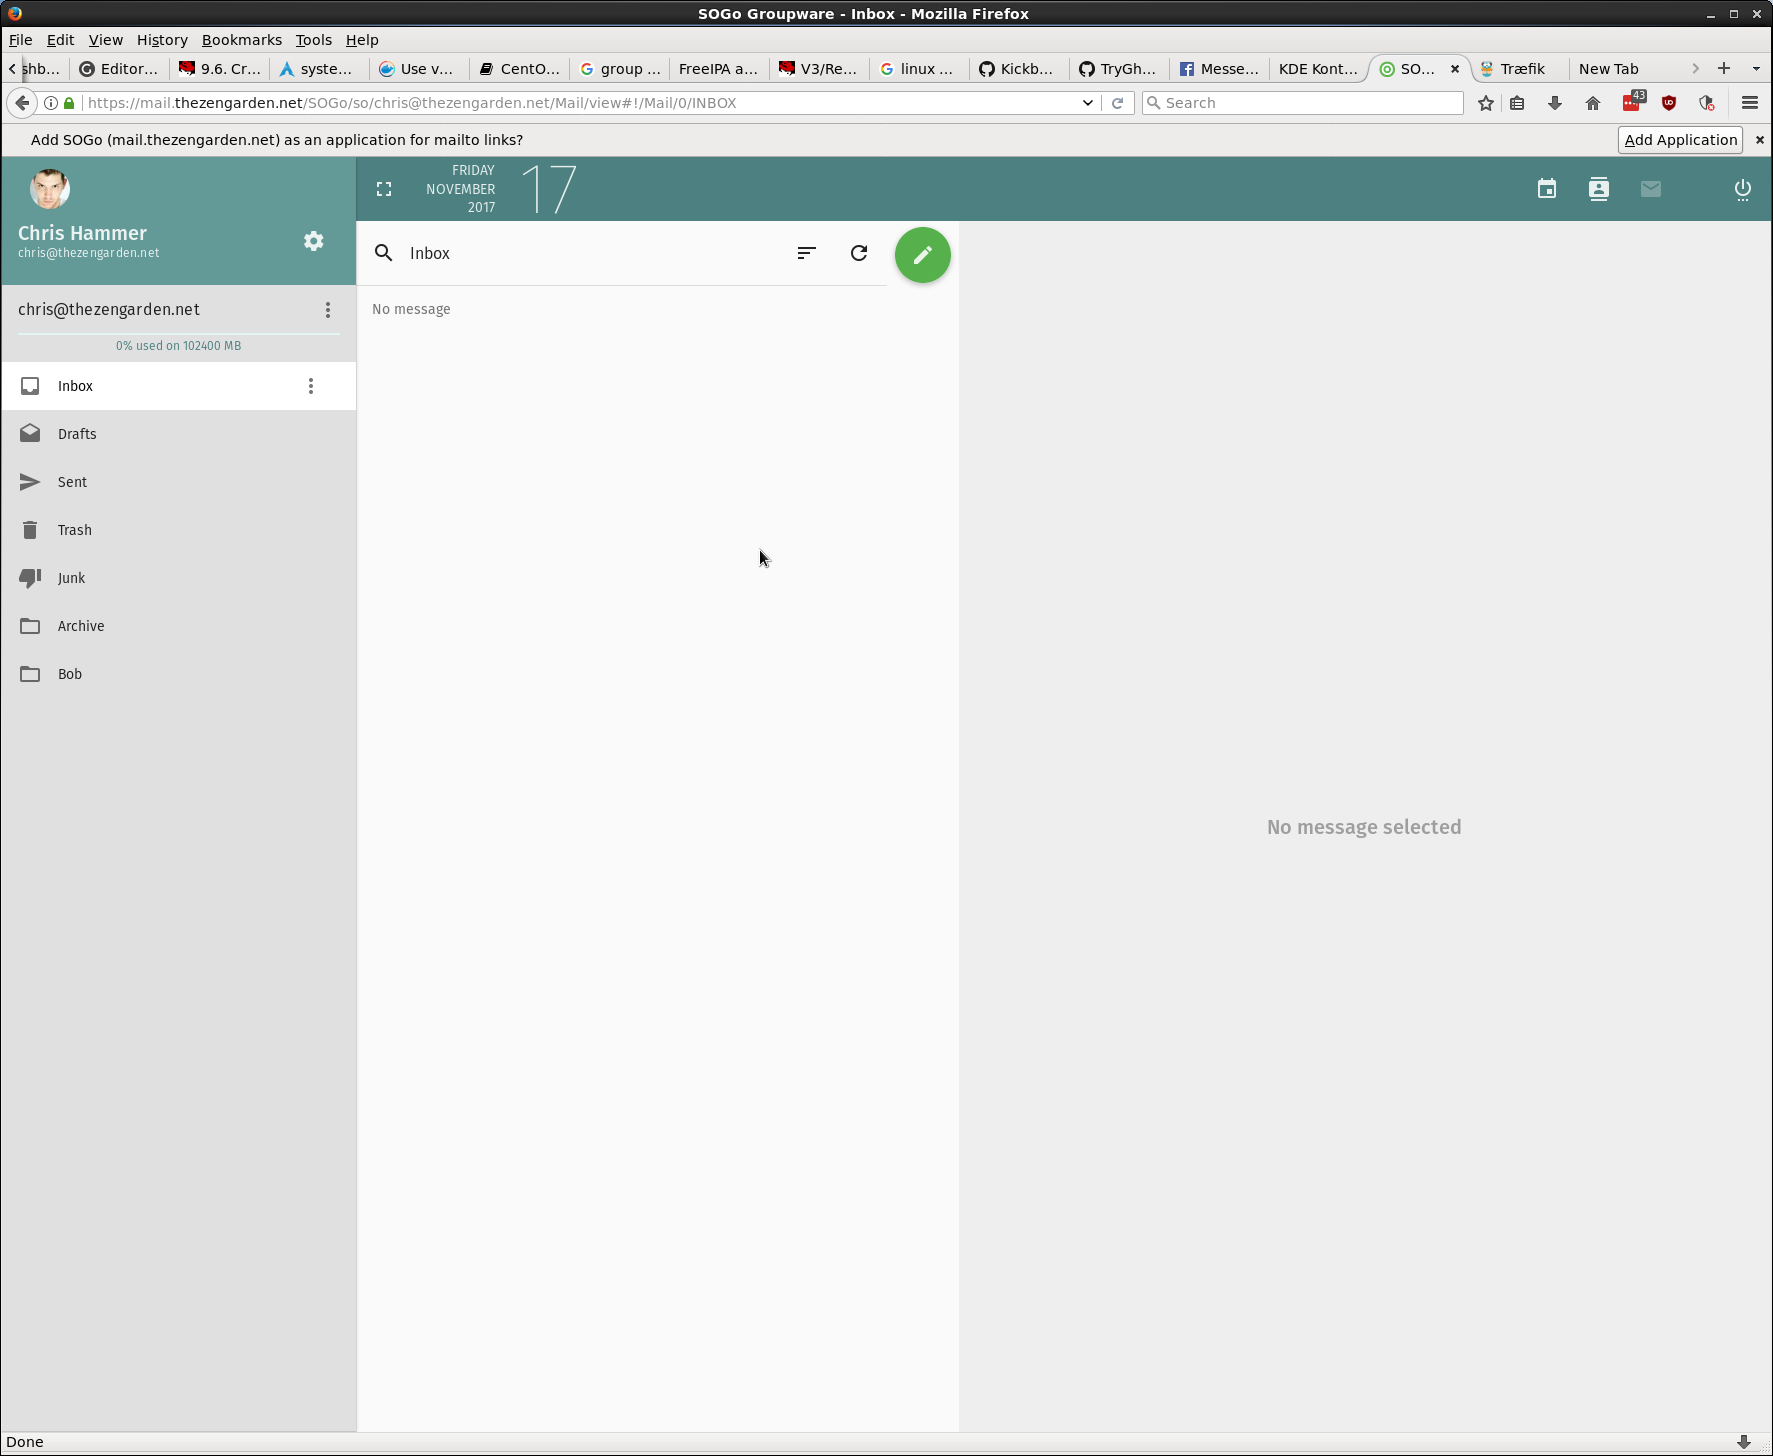Image resolution: width=1773 pixels, height=1456 pixels.
Task: Show bookmarks list icon
Action: click(x=1517, y=102)
